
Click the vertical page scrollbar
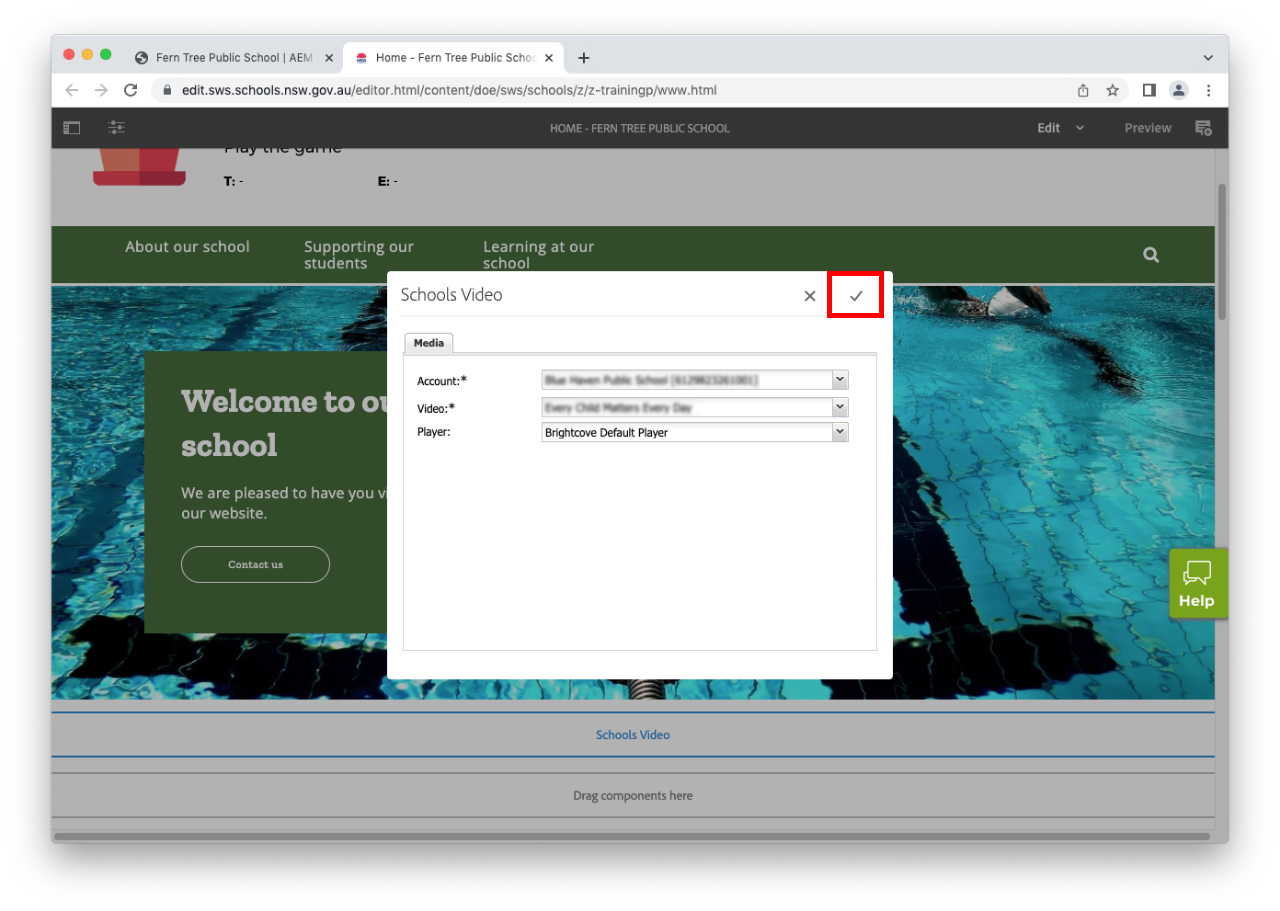[x=1222, y=252]
